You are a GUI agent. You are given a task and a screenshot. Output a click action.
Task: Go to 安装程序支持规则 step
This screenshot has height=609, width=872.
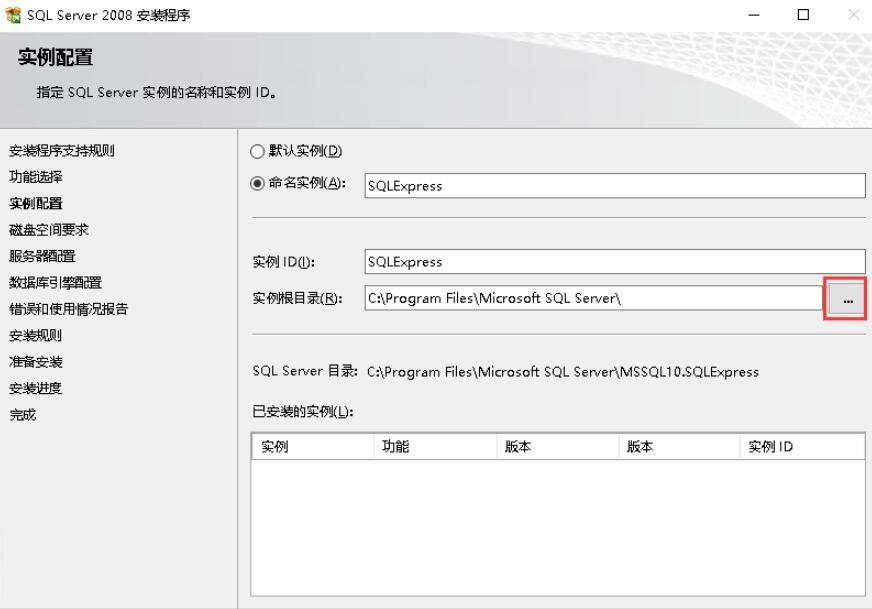pos(62,151)
